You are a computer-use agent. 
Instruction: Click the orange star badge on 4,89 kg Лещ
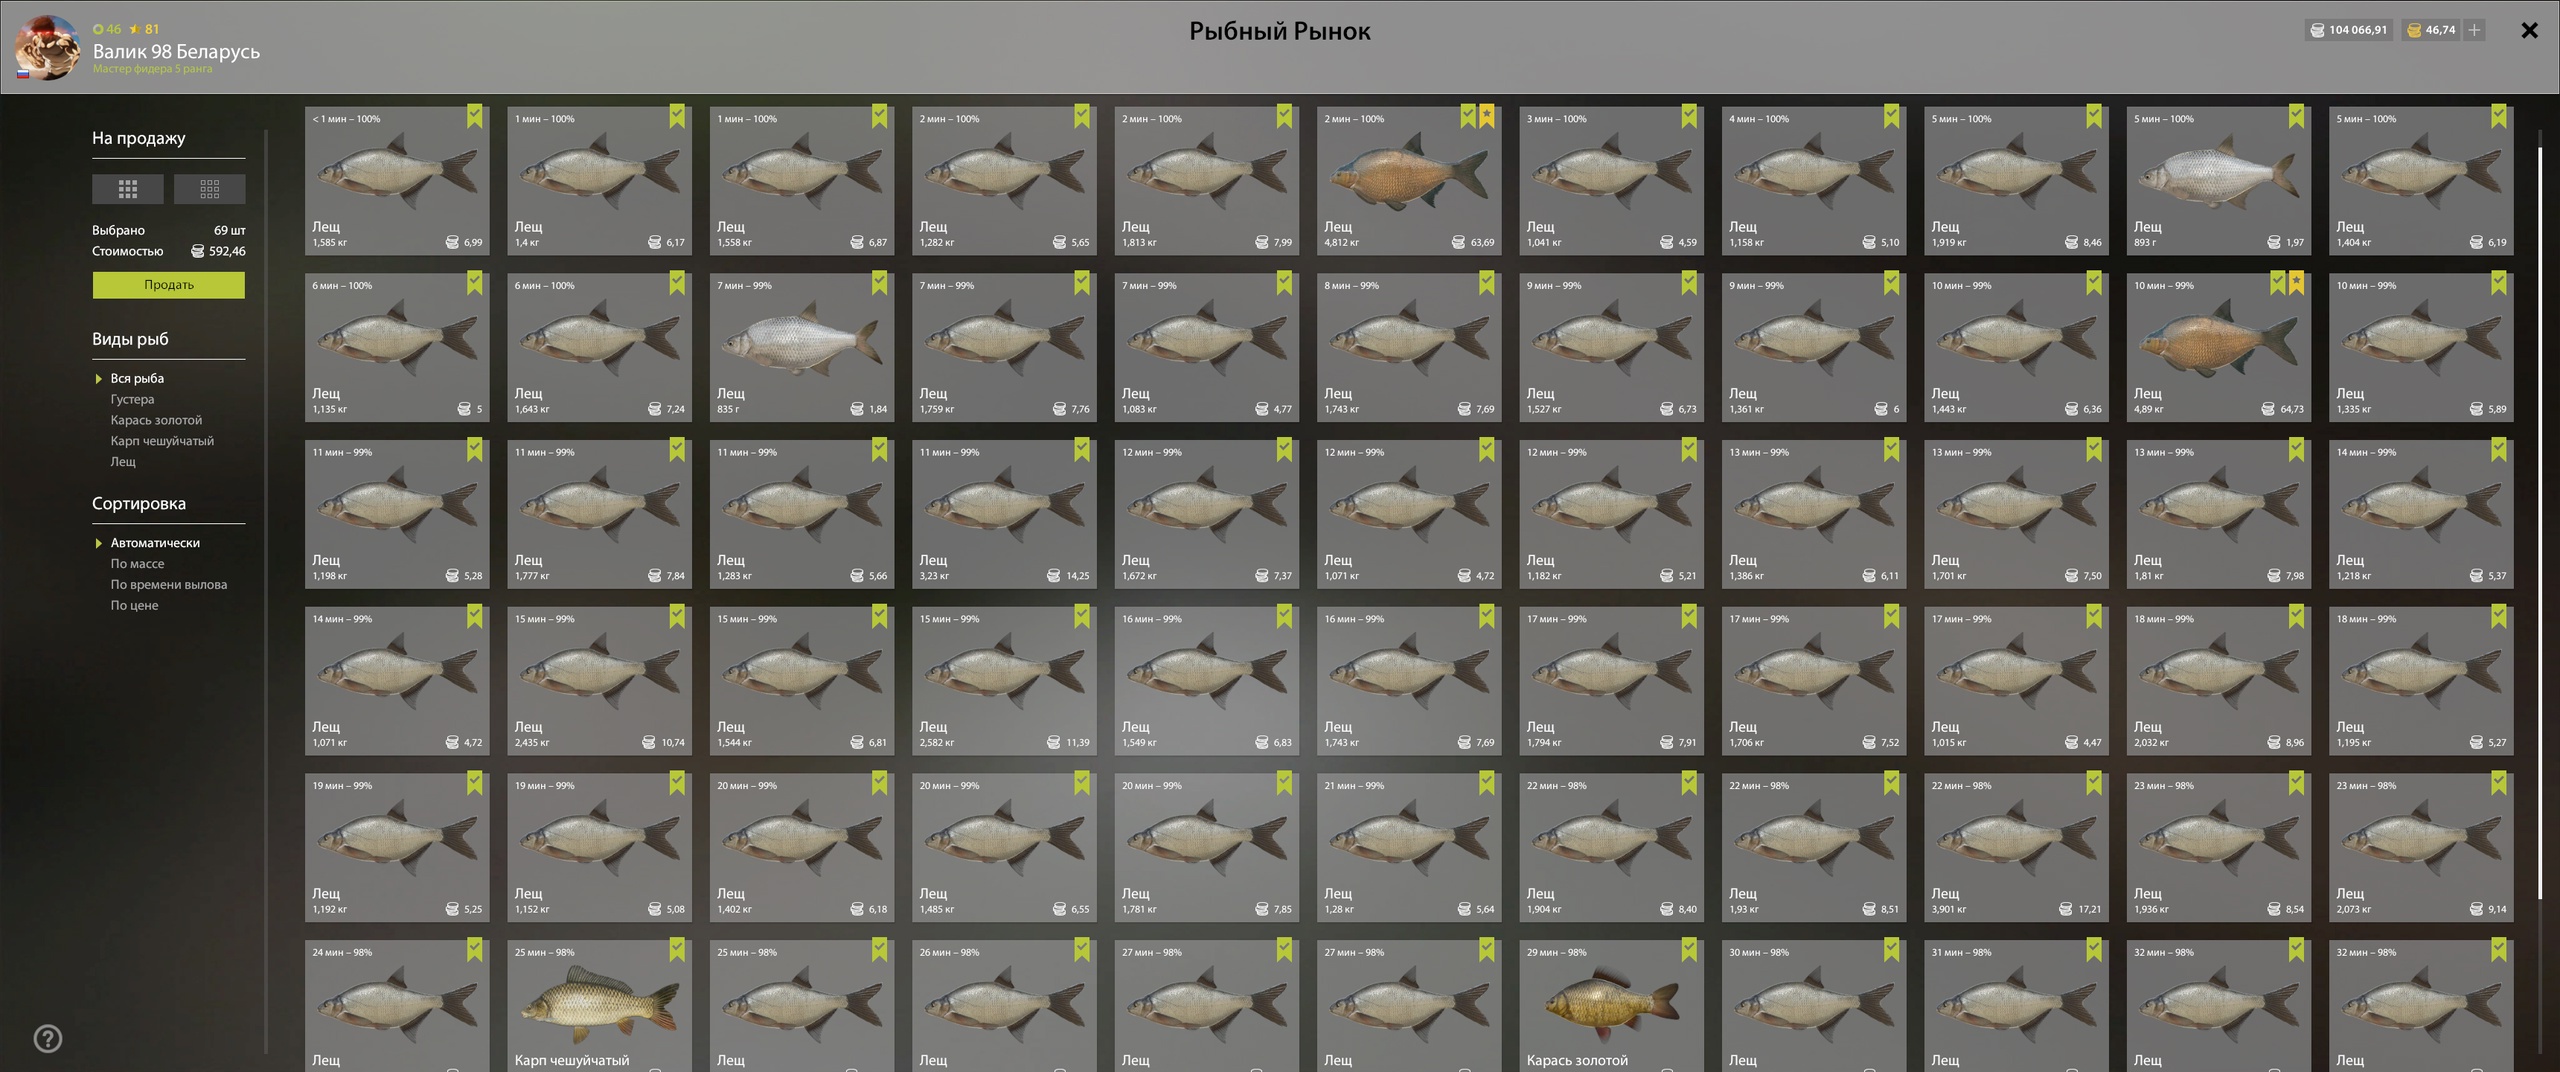[x=2297, y=283]
